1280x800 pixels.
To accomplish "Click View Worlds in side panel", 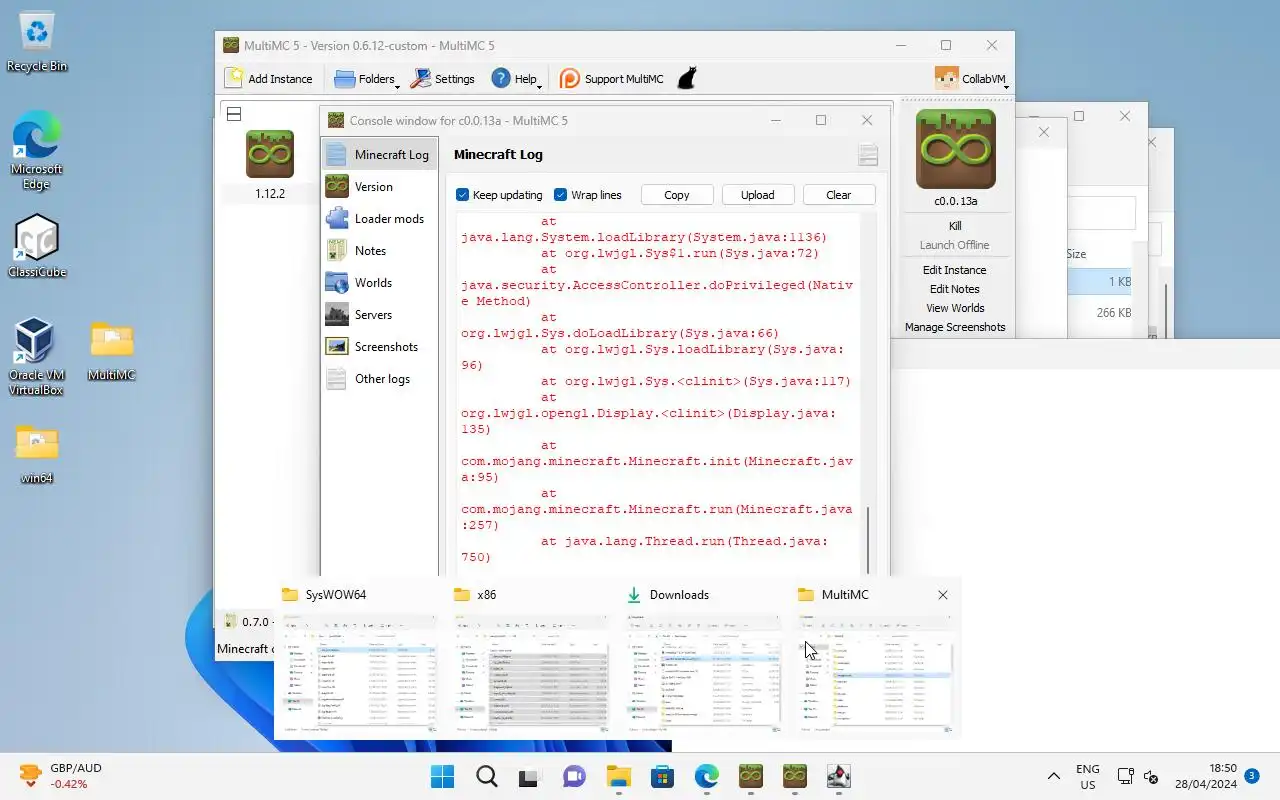I will (955, 308).
